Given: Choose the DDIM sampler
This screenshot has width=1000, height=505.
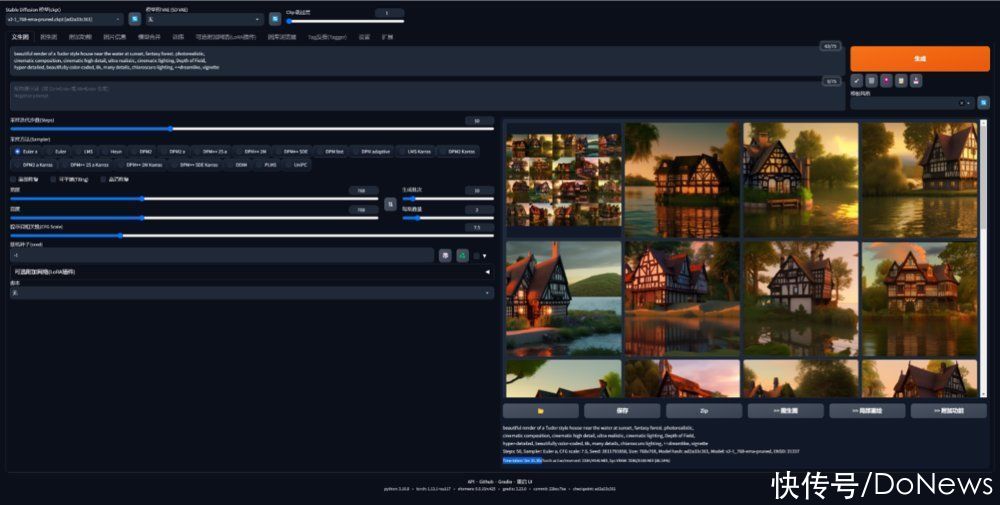Looking at the screenshot, I should pos(238,165).
